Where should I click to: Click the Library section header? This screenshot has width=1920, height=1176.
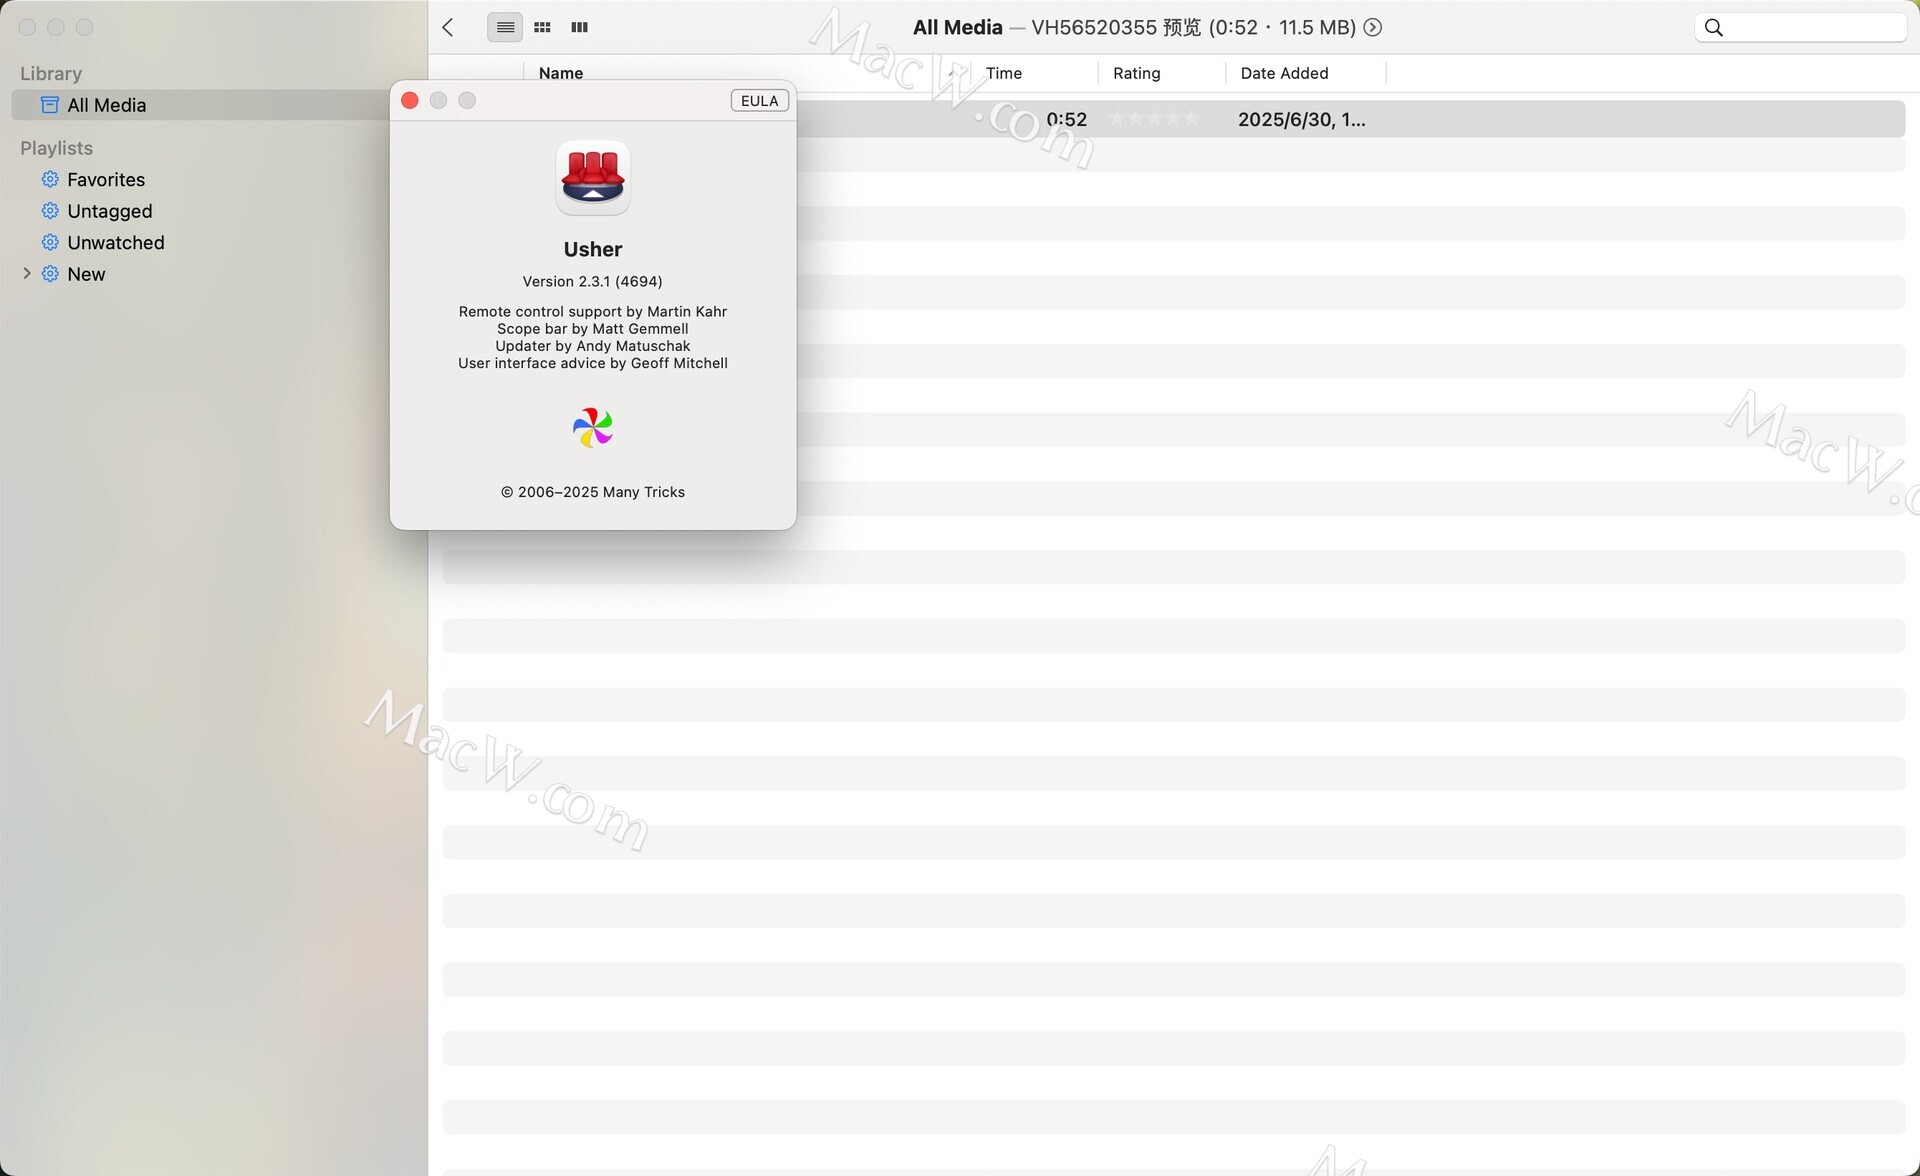51,73
